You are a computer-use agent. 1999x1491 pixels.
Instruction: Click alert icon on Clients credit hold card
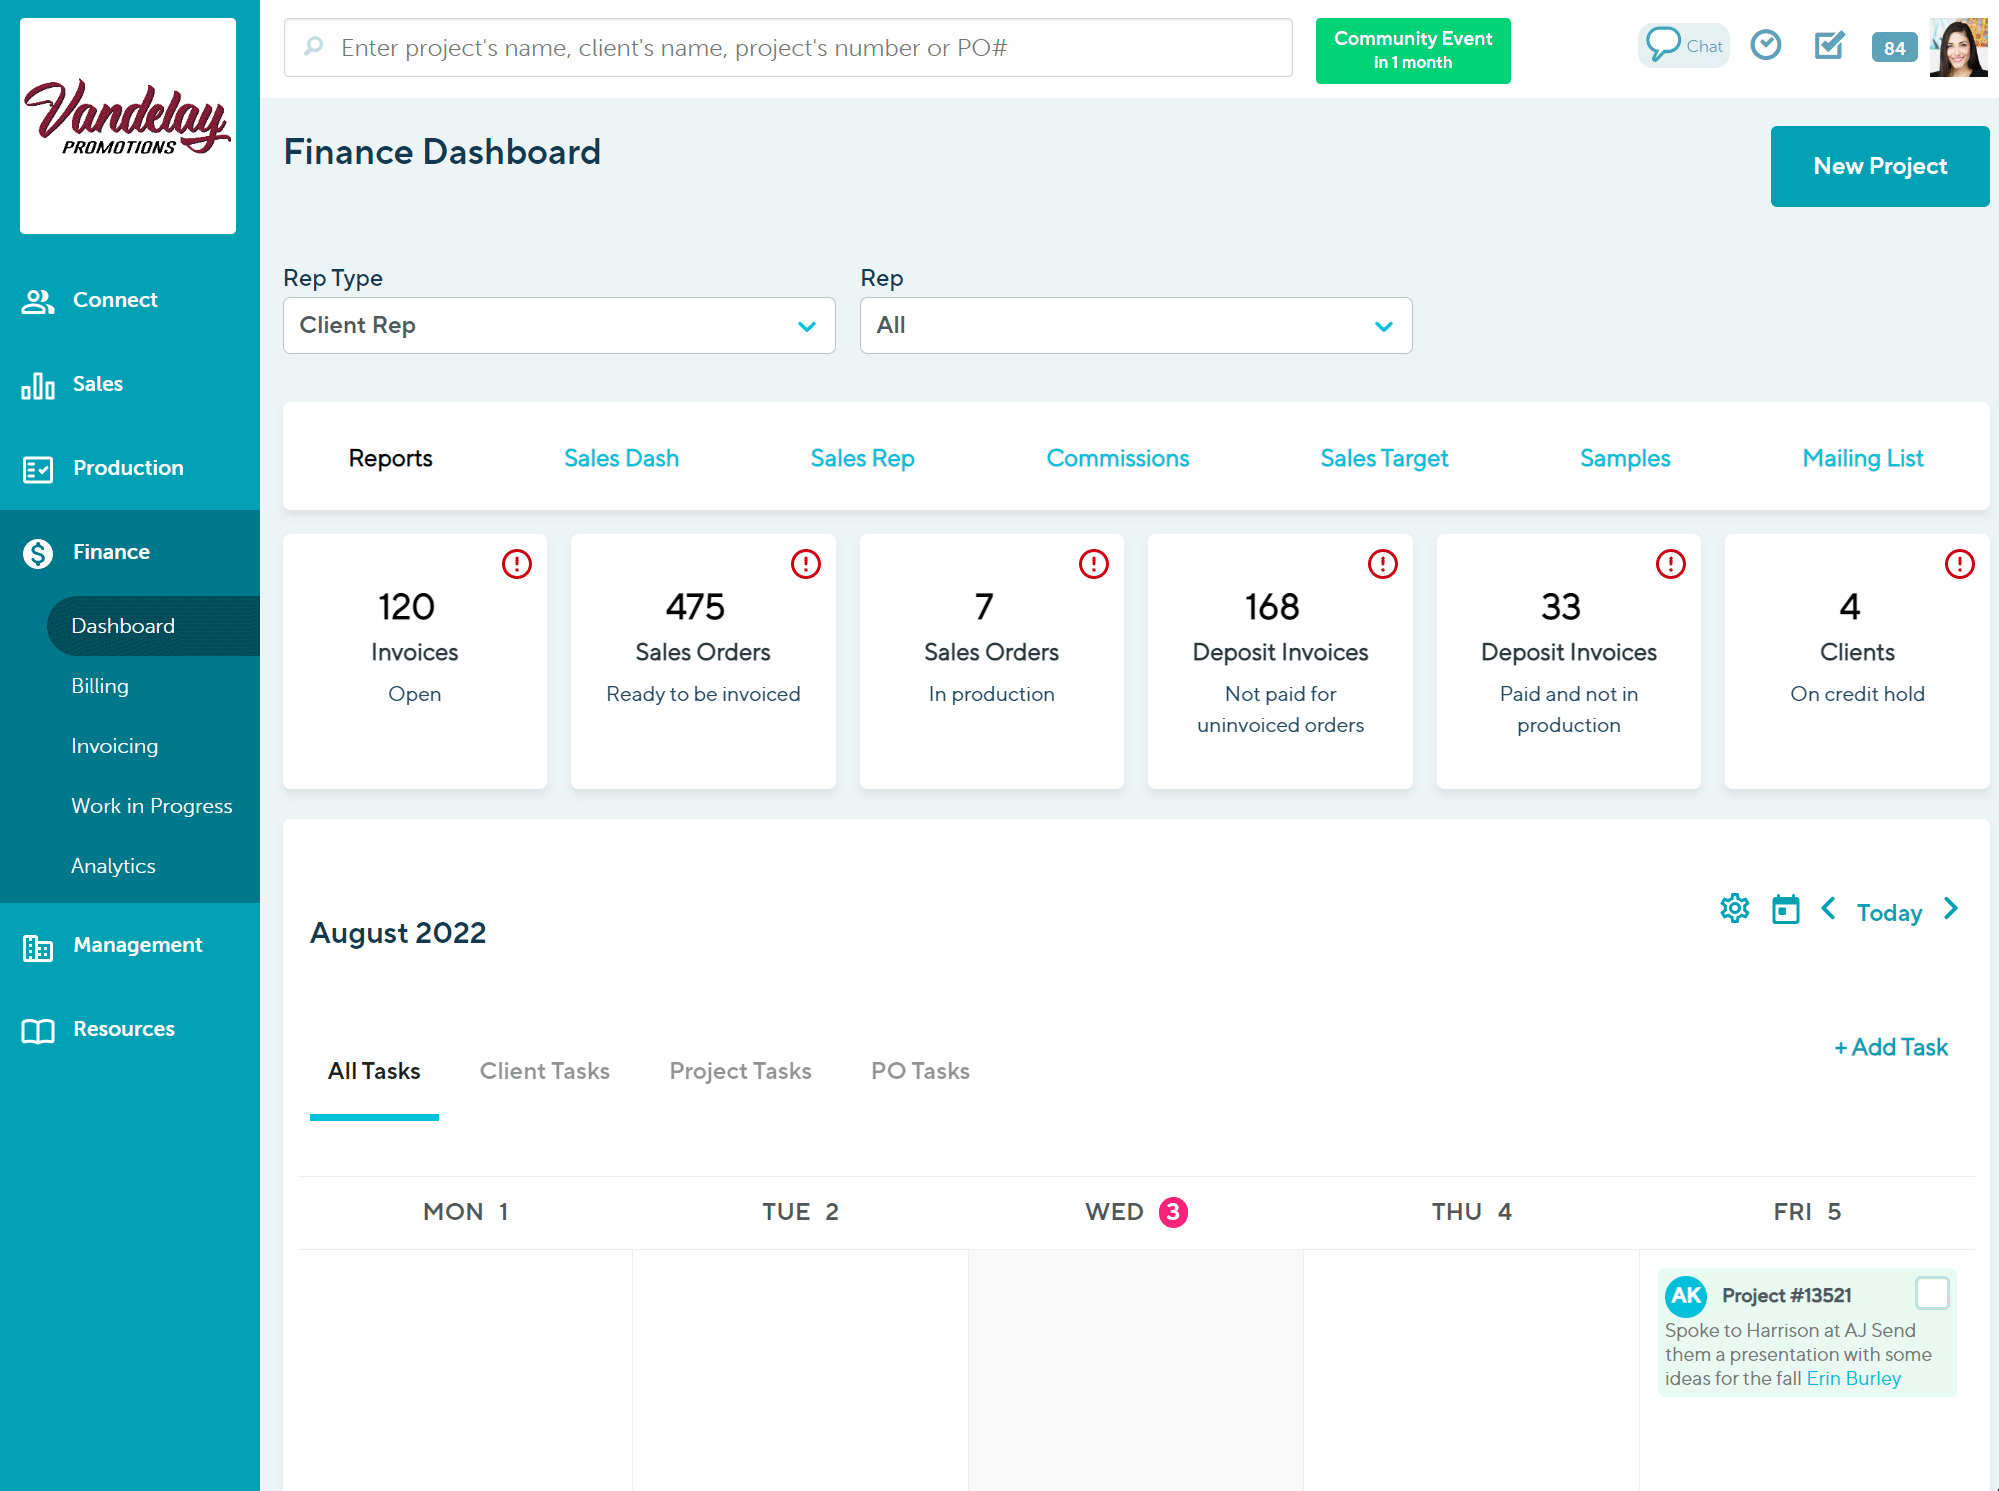pos(1959,564)
